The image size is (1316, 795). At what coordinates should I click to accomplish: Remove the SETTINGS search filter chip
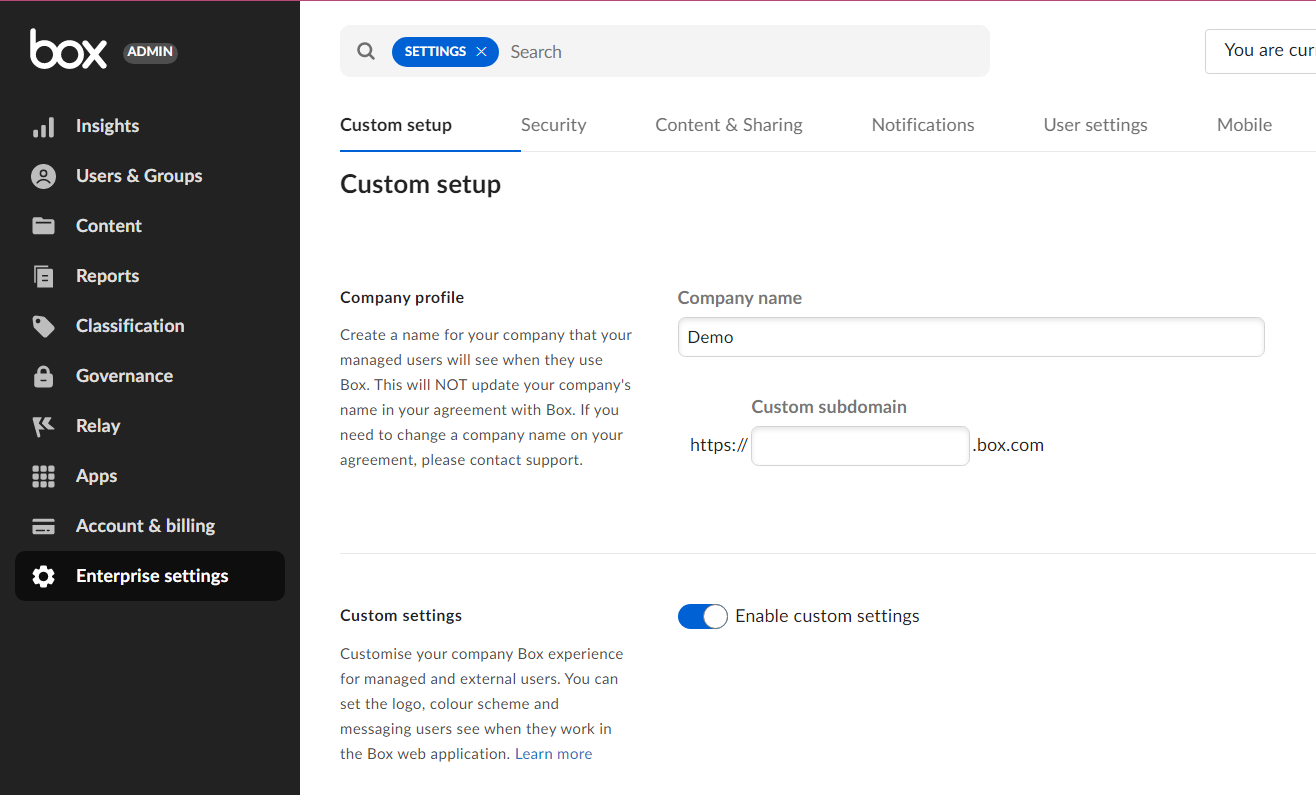coord(481,52)
